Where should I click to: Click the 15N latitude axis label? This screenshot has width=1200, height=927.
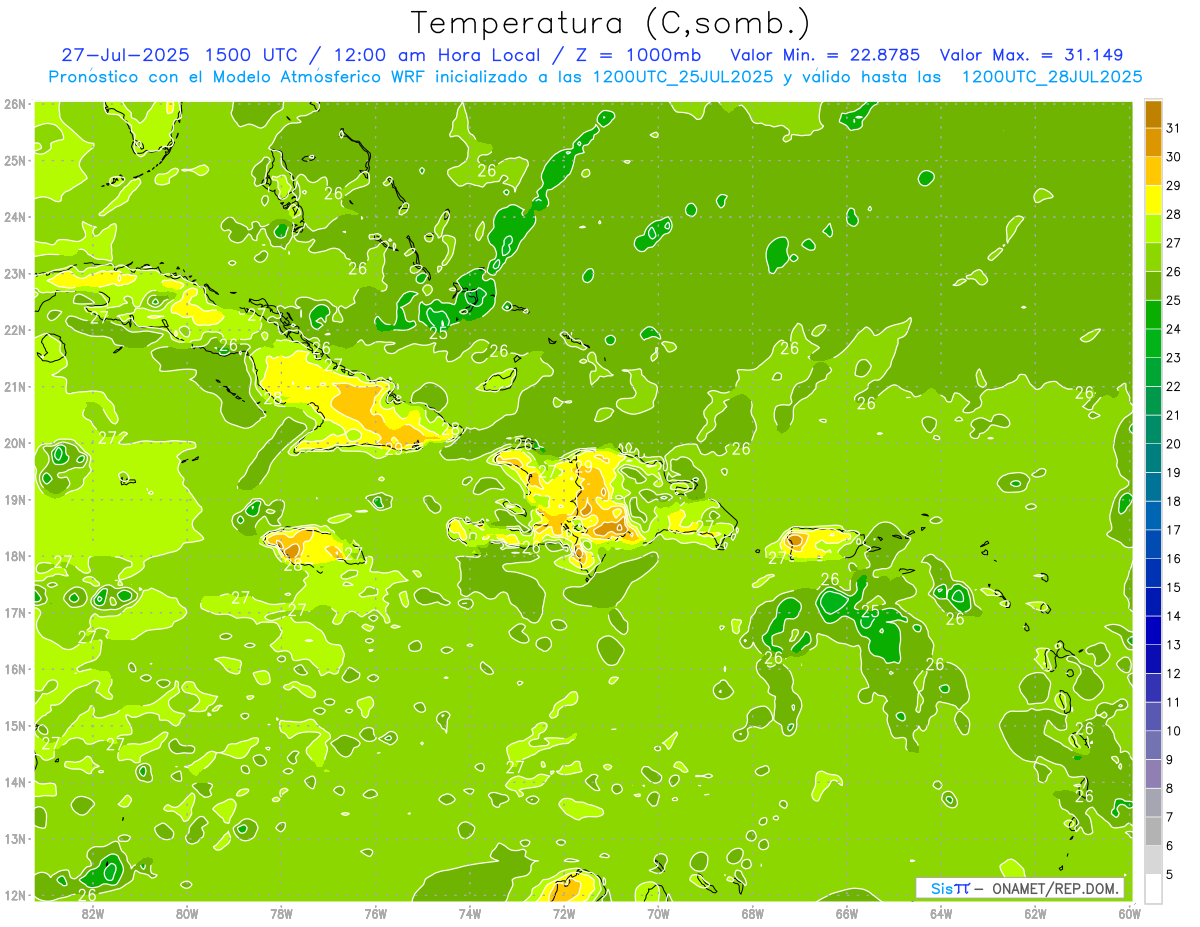click(15, 726)
